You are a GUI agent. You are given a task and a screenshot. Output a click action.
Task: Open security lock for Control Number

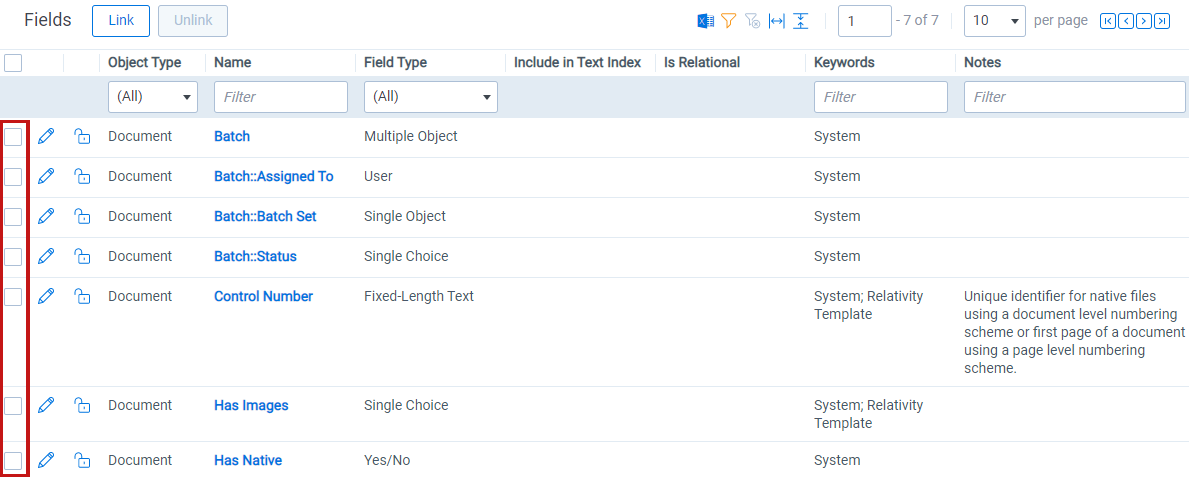click(82, 297)
